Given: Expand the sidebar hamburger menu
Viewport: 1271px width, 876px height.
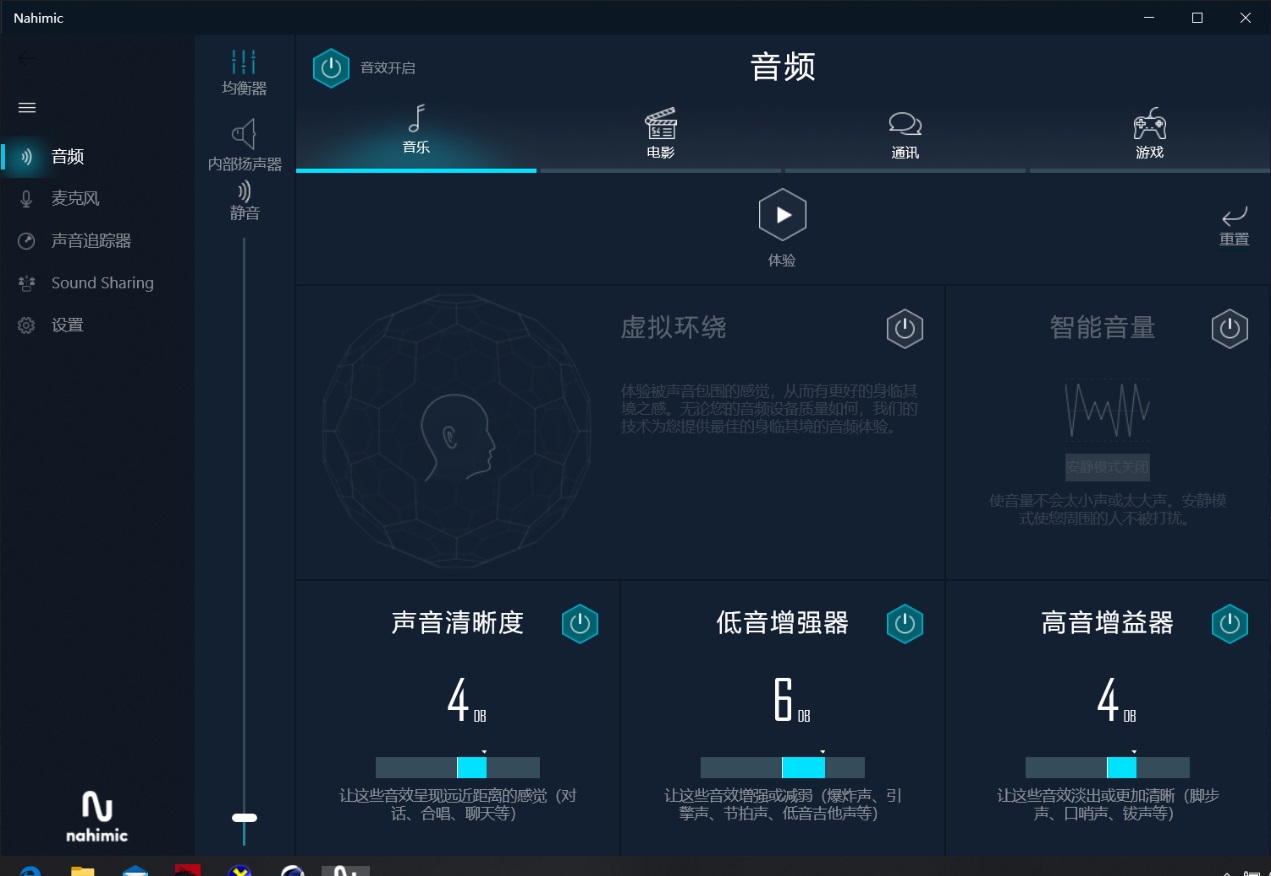Looking at the screenshot, I should pos(27,107).
